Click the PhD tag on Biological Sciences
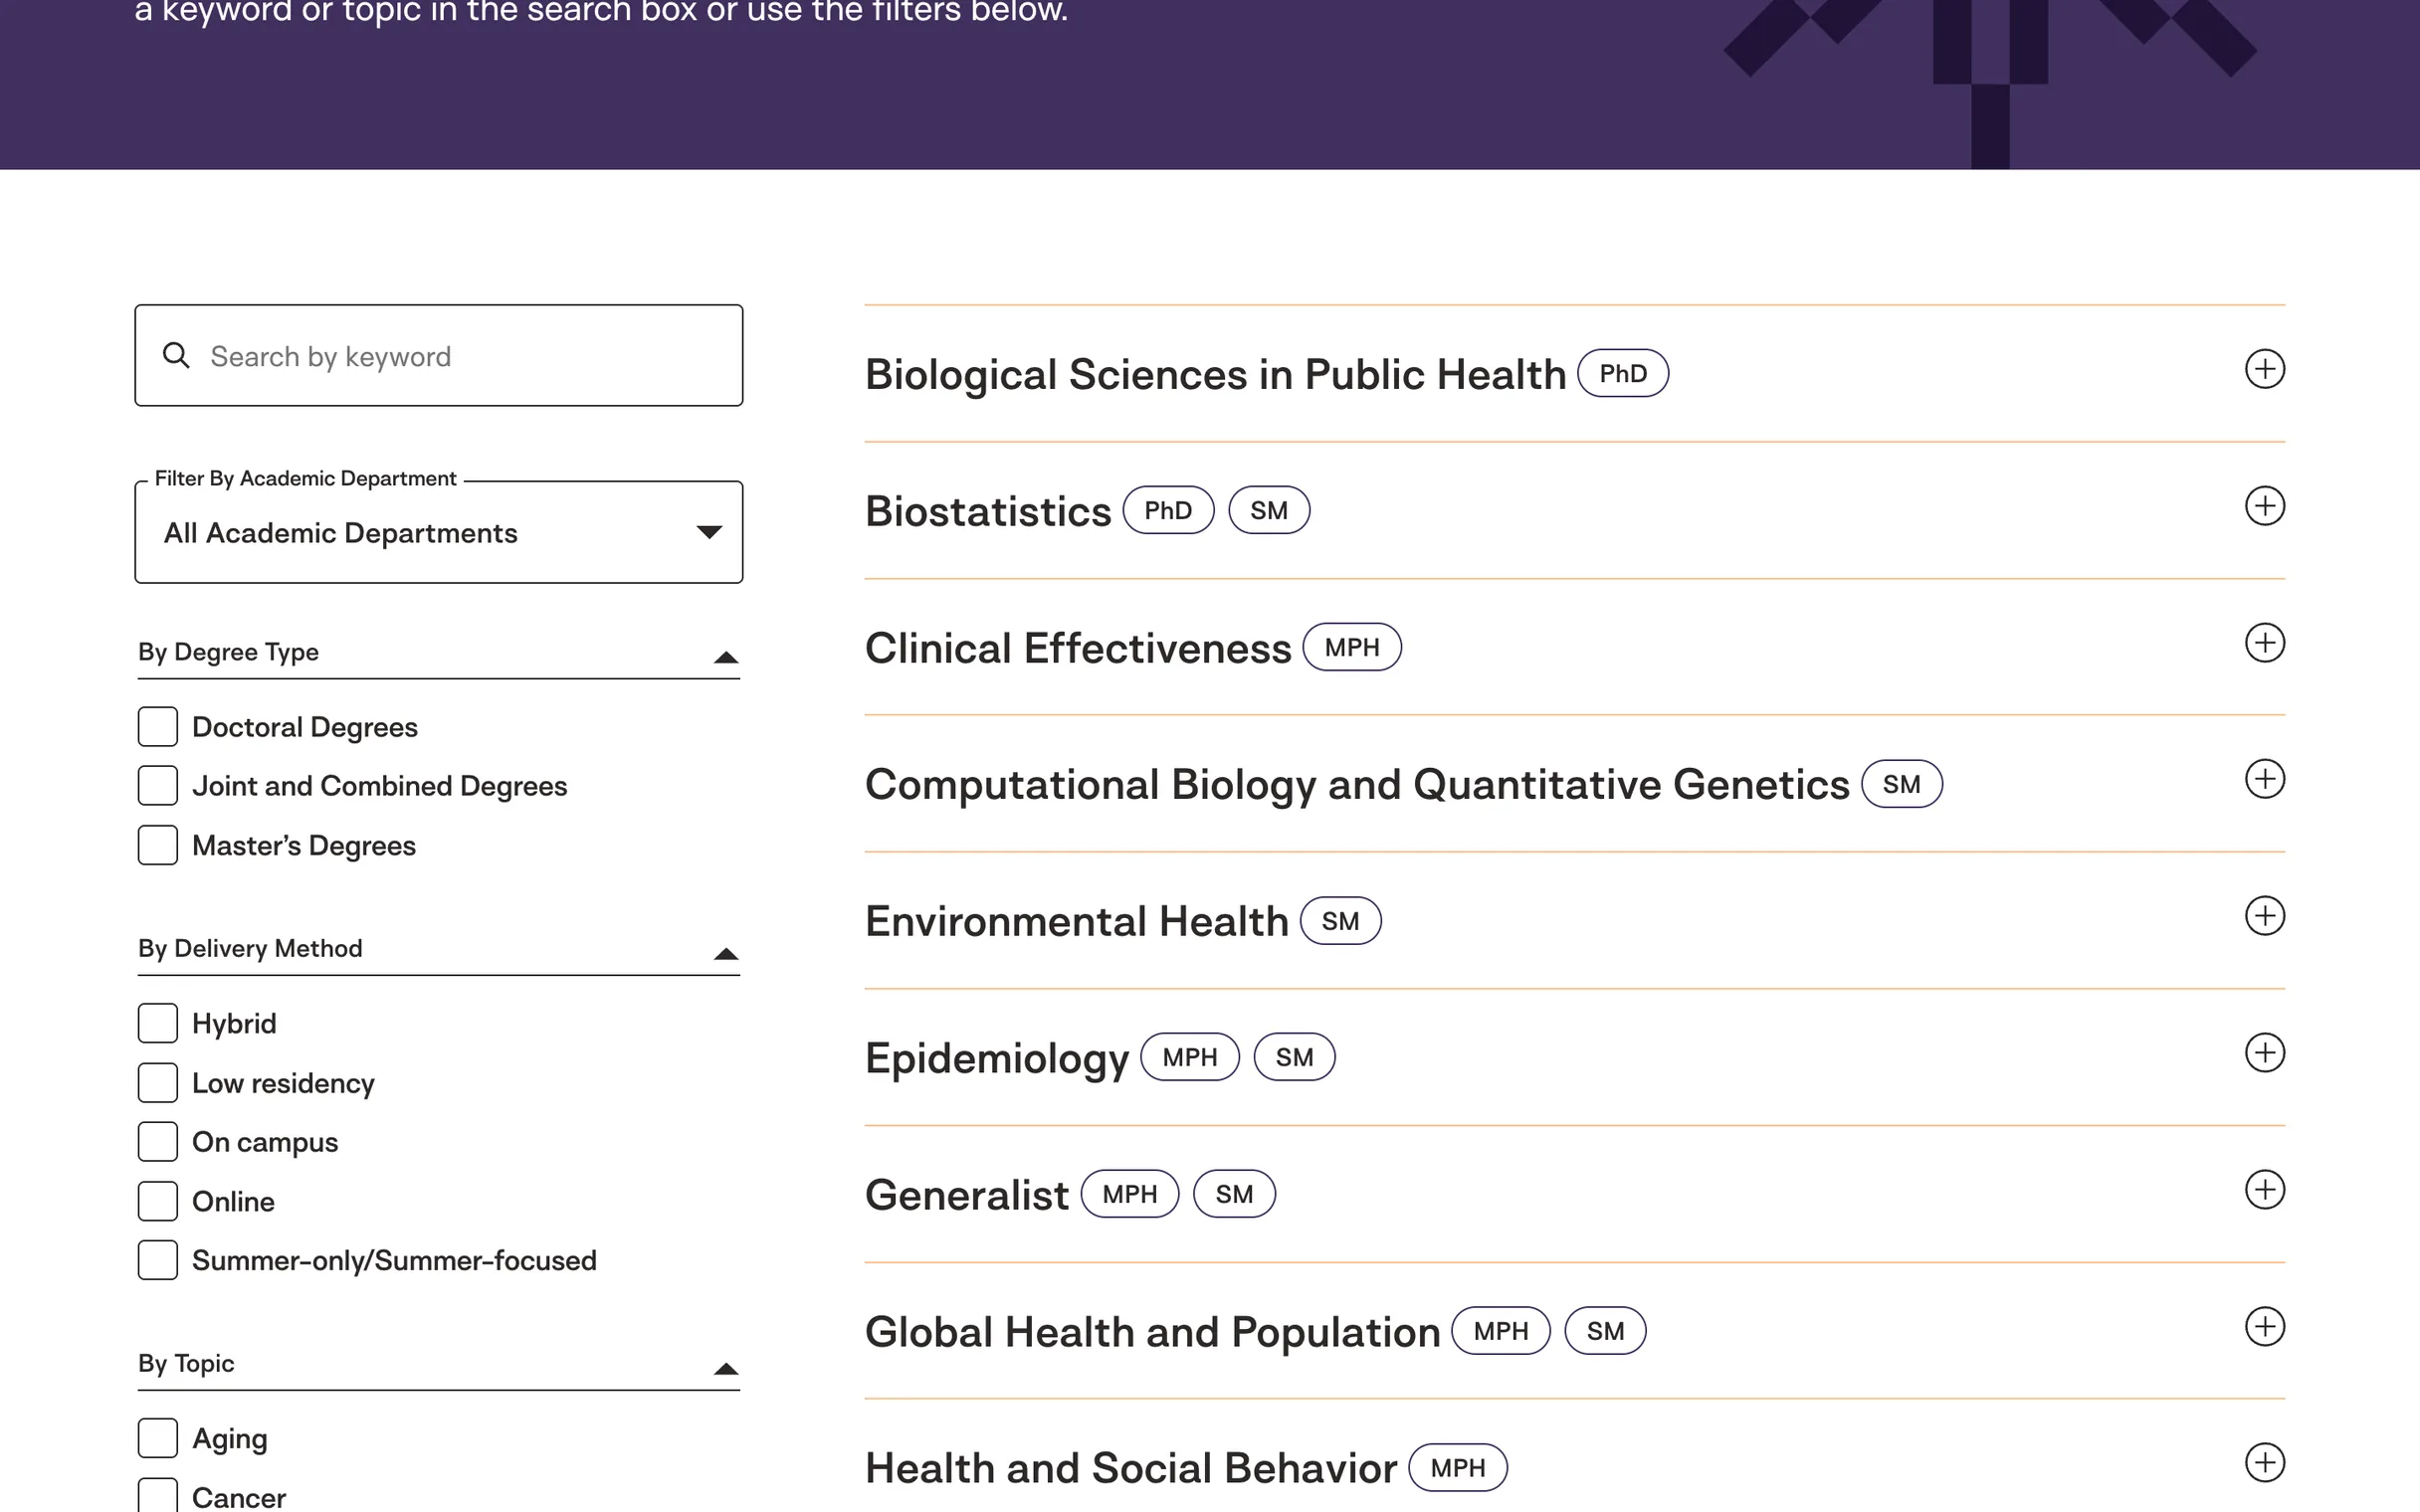The width and height of the screenshot is (2420, 1512). [x=1622, y=373]
